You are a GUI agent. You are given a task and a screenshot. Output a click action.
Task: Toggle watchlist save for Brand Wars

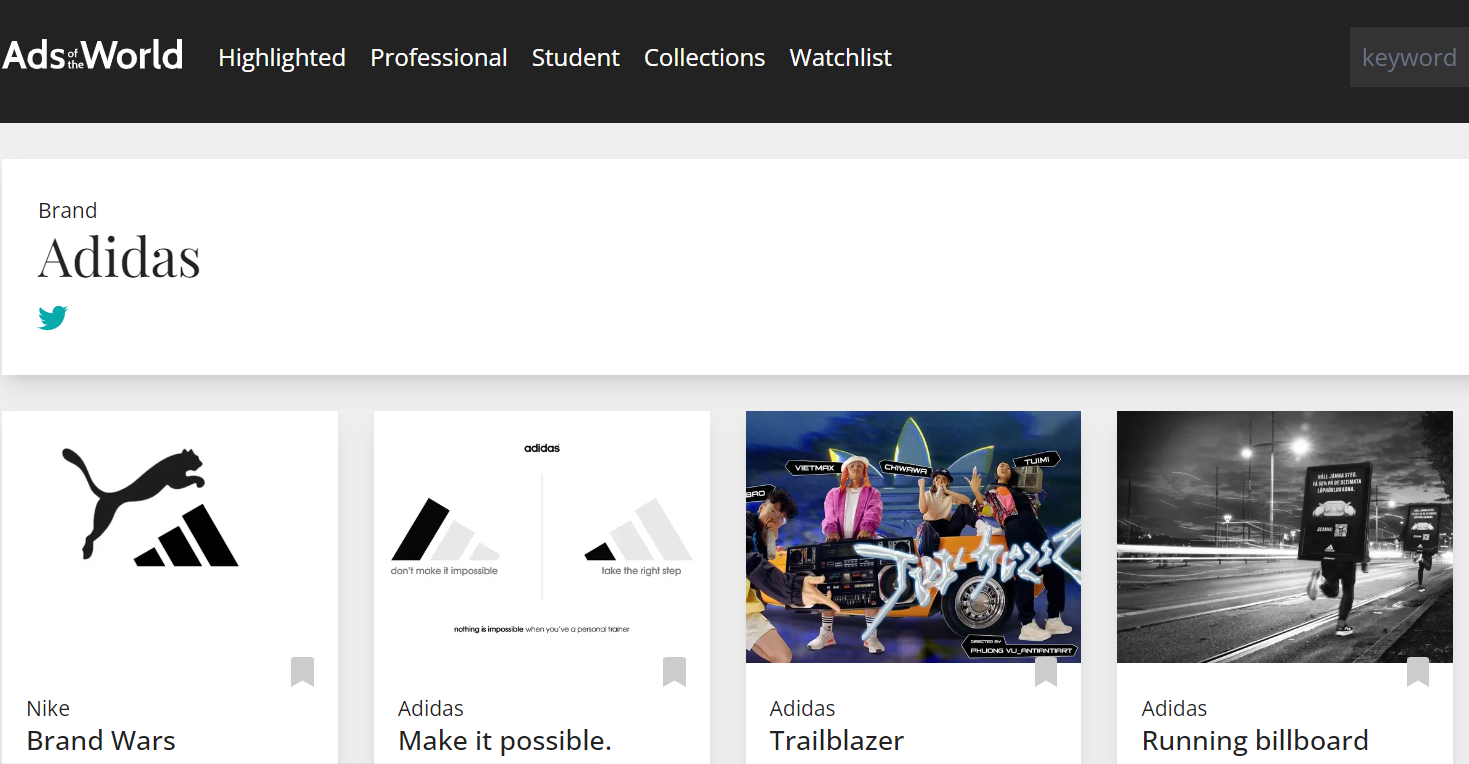302,673
